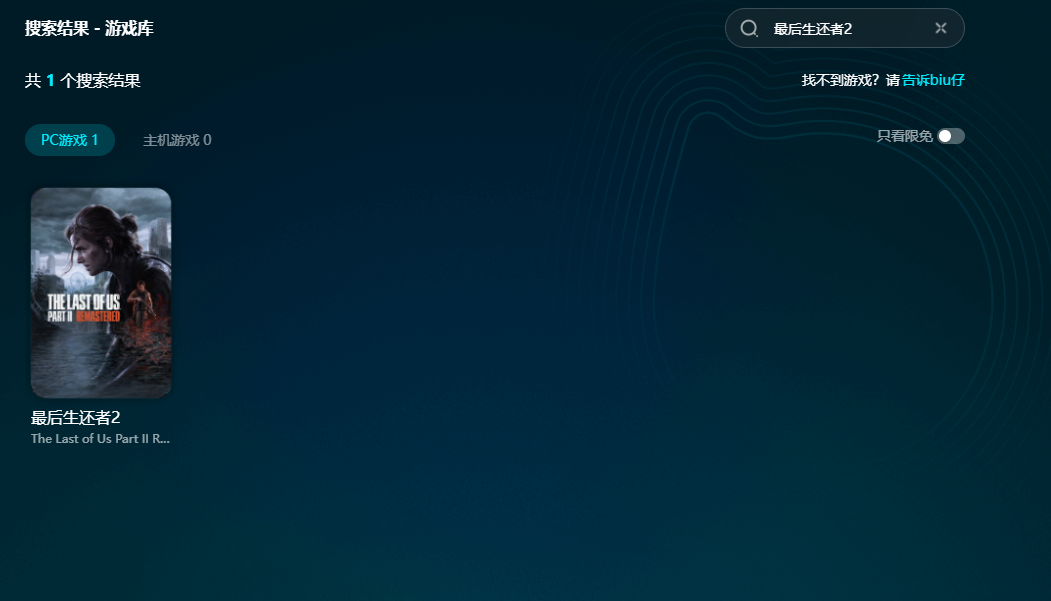The width and height of the screenshot is (1051, 601).
Task: Click the 搜索结果 - 游戏库 heading
Action: coord(89,29)
